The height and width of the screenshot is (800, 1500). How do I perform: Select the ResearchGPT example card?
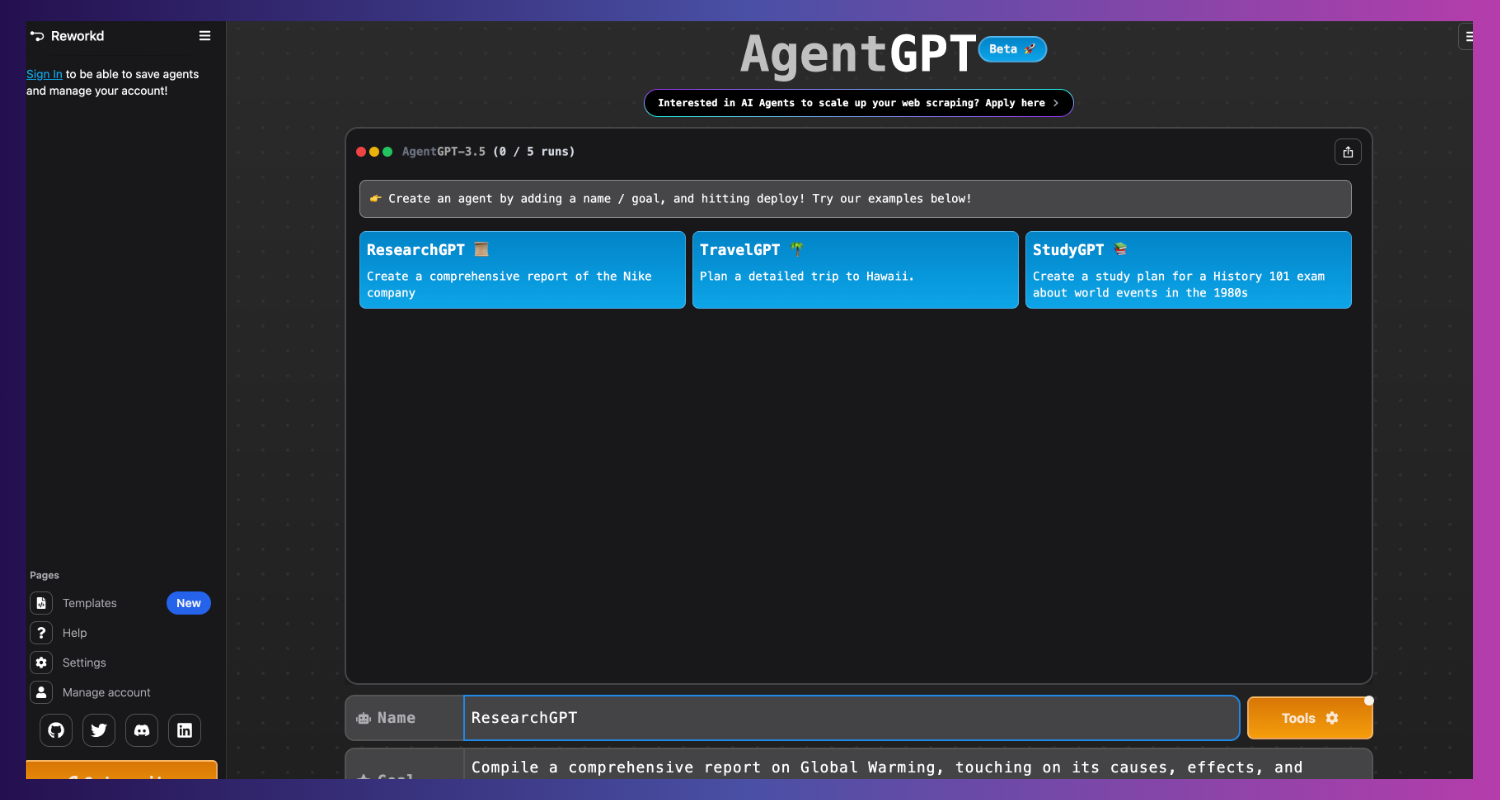click(522, 270)
